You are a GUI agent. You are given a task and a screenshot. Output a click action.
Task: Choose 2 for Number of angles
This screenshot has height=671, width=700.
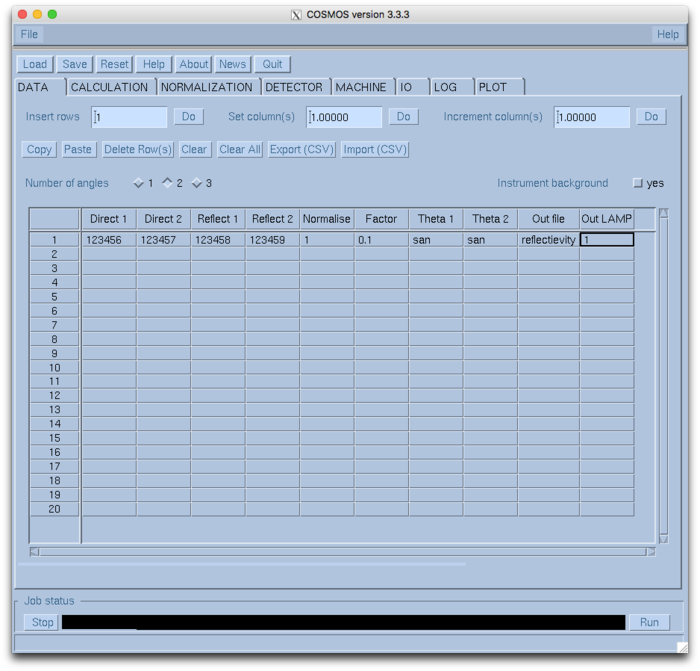click(168, 183)
